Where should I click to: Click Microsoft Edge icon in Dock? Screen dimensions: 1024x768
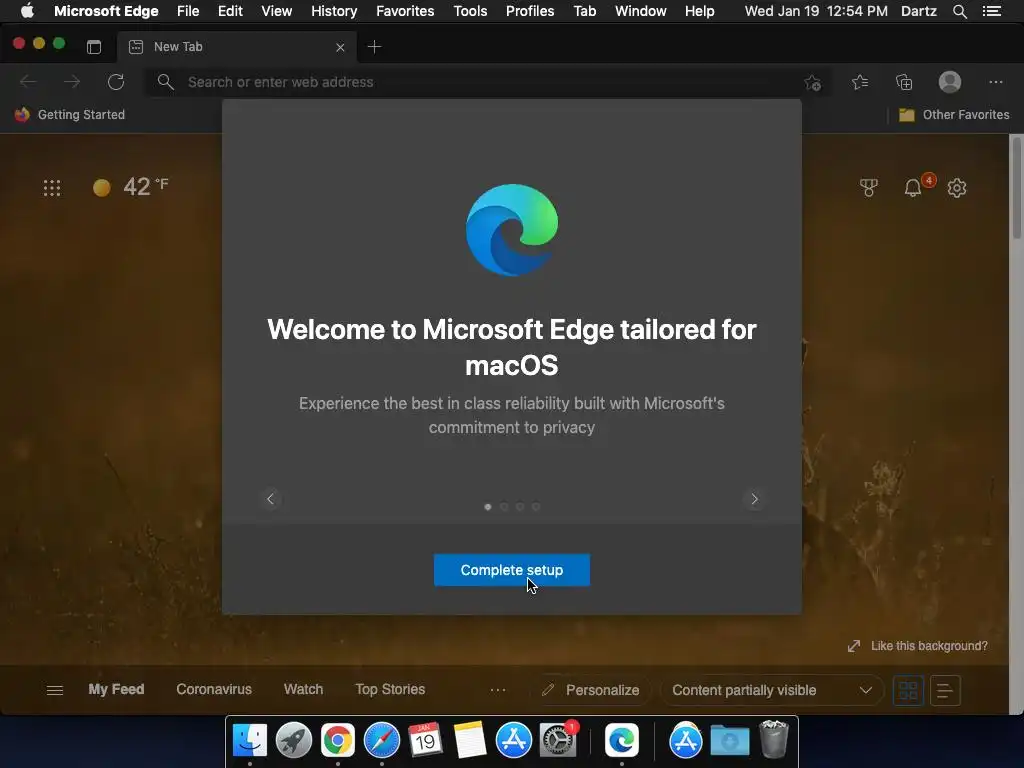622,740
